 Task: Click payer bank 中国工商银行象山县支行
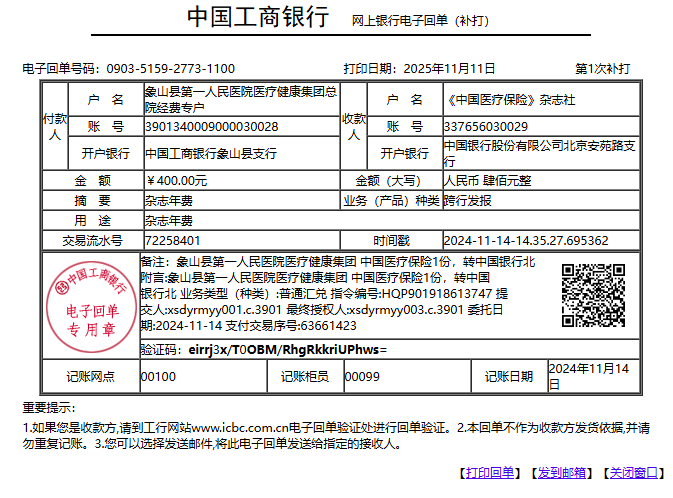coord(210,154)
